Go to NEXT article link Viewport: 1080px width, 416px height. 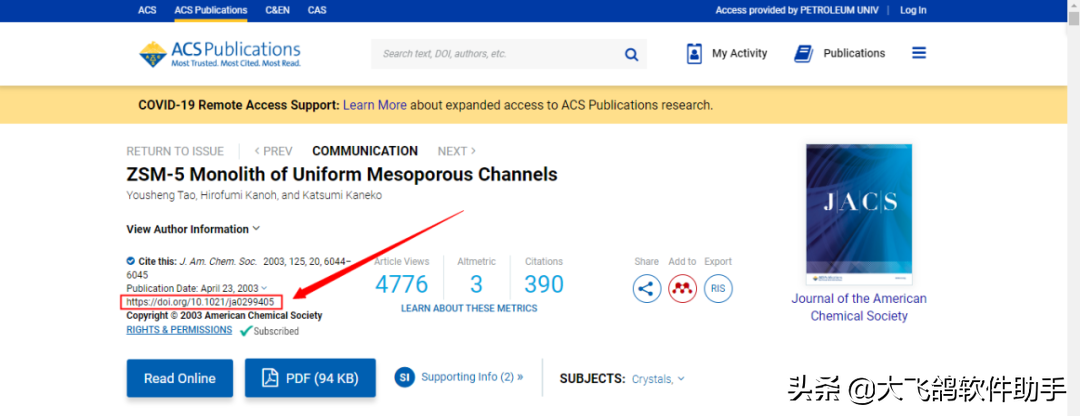[x=457, y=151]
